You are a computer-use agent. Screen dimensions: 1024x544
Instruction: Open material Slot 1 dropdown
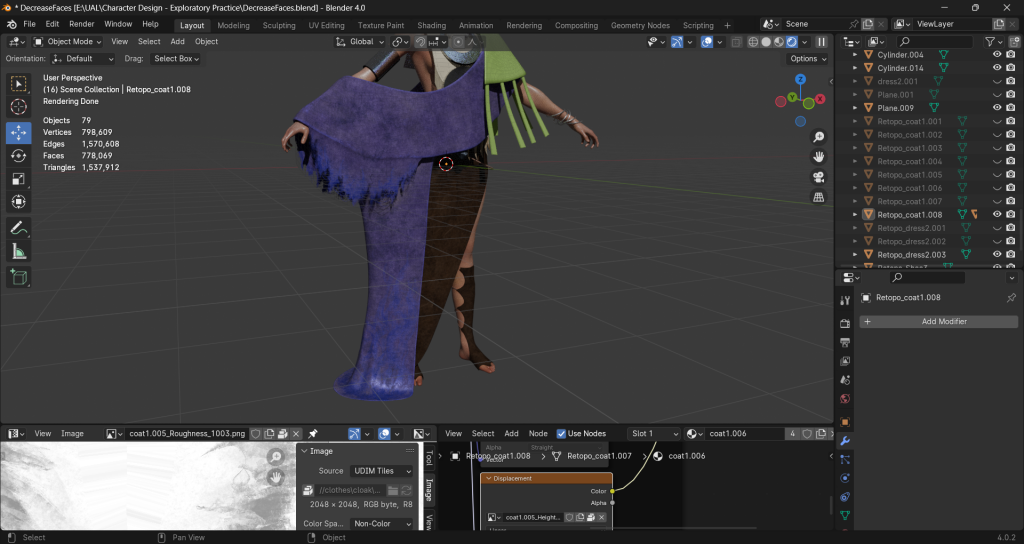tap(654, 434)
